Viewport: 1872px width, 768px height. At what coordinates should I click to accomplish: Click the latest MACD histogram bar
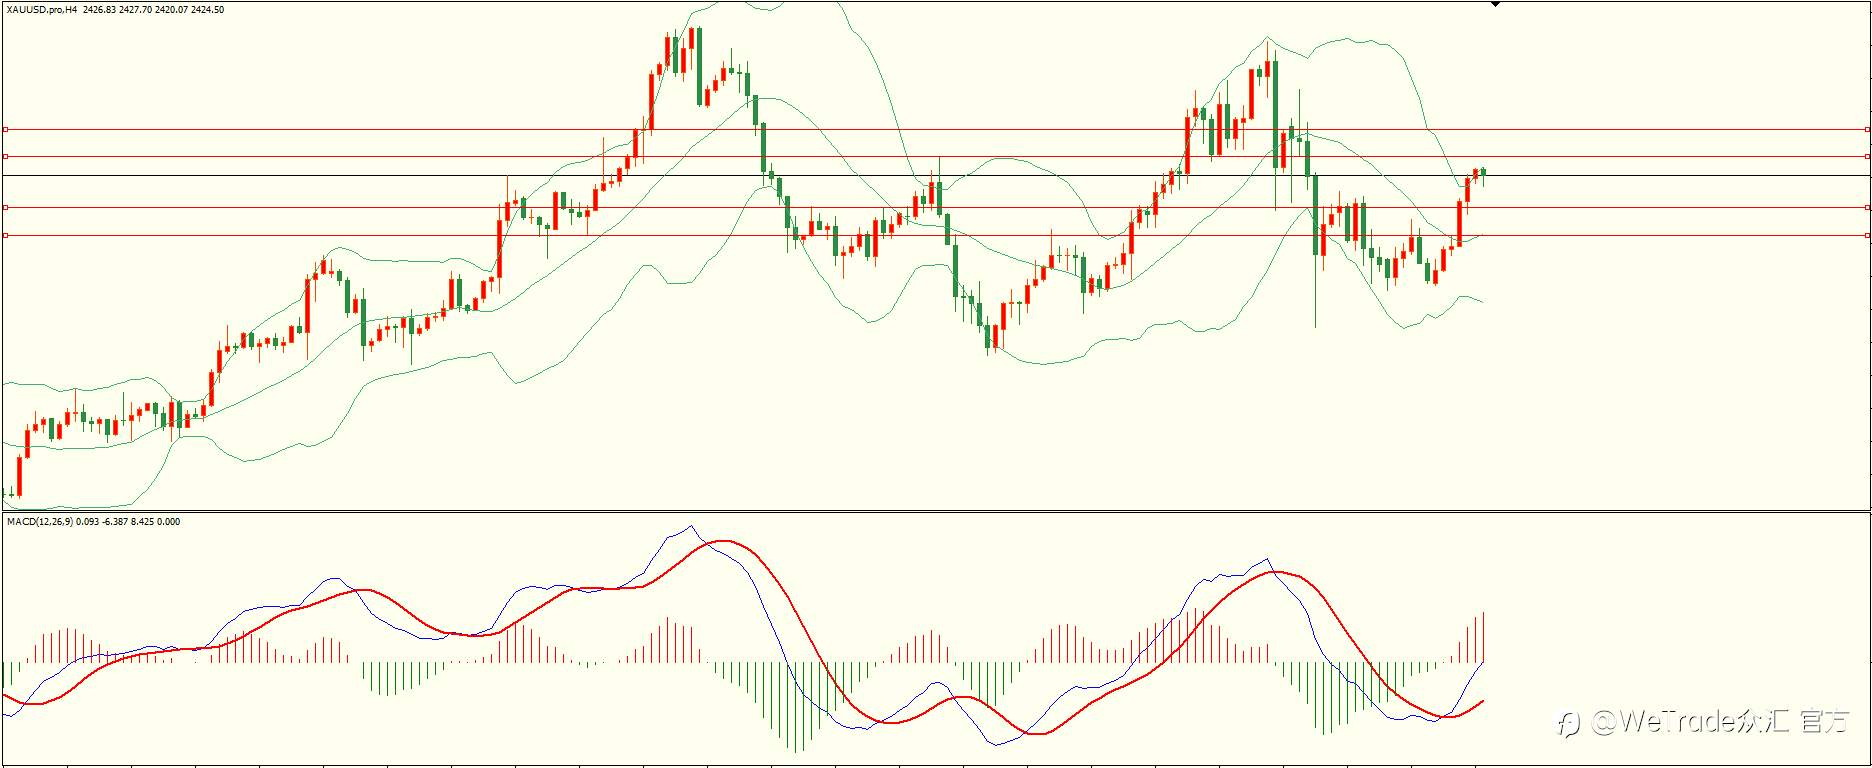[x=1483, y=637]
